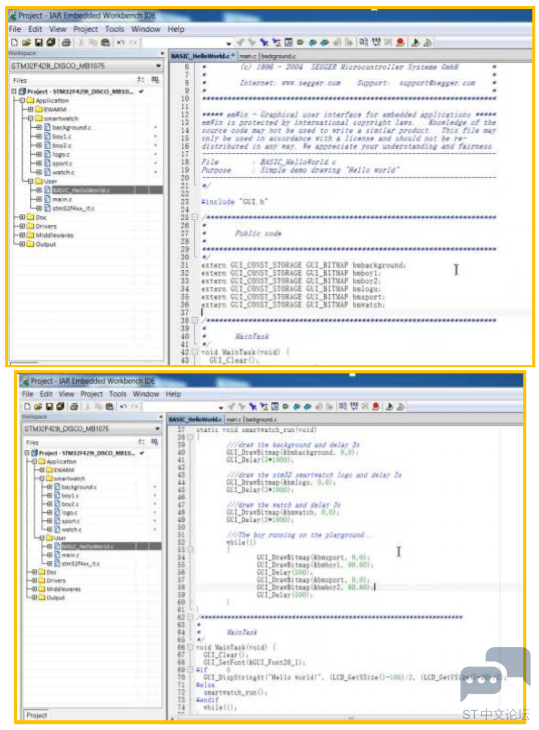
Task: Click Open file icon in bottom IAR window
Action: (x=38, y=406)
